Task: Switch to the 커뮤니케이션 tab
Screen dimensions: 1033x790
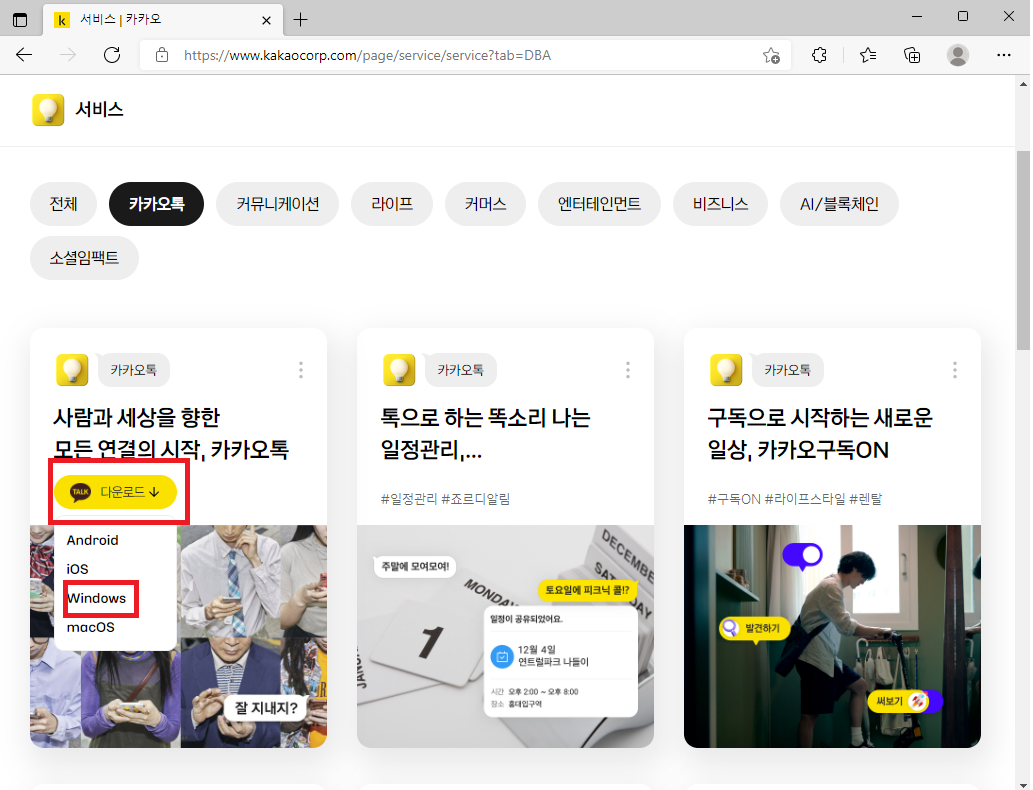Action: 277,204
